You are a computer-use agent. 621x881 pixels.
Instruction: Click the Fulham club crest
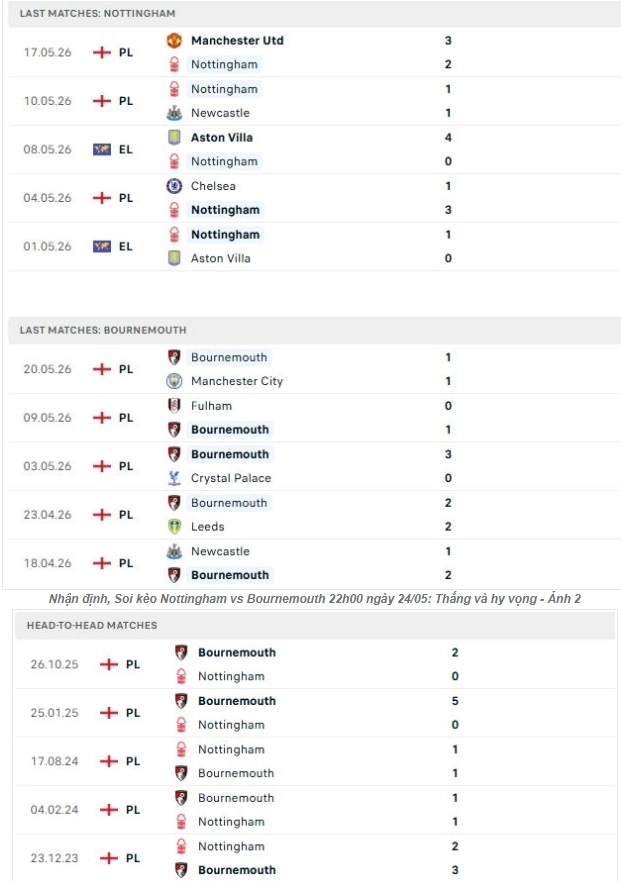[174, 406]
